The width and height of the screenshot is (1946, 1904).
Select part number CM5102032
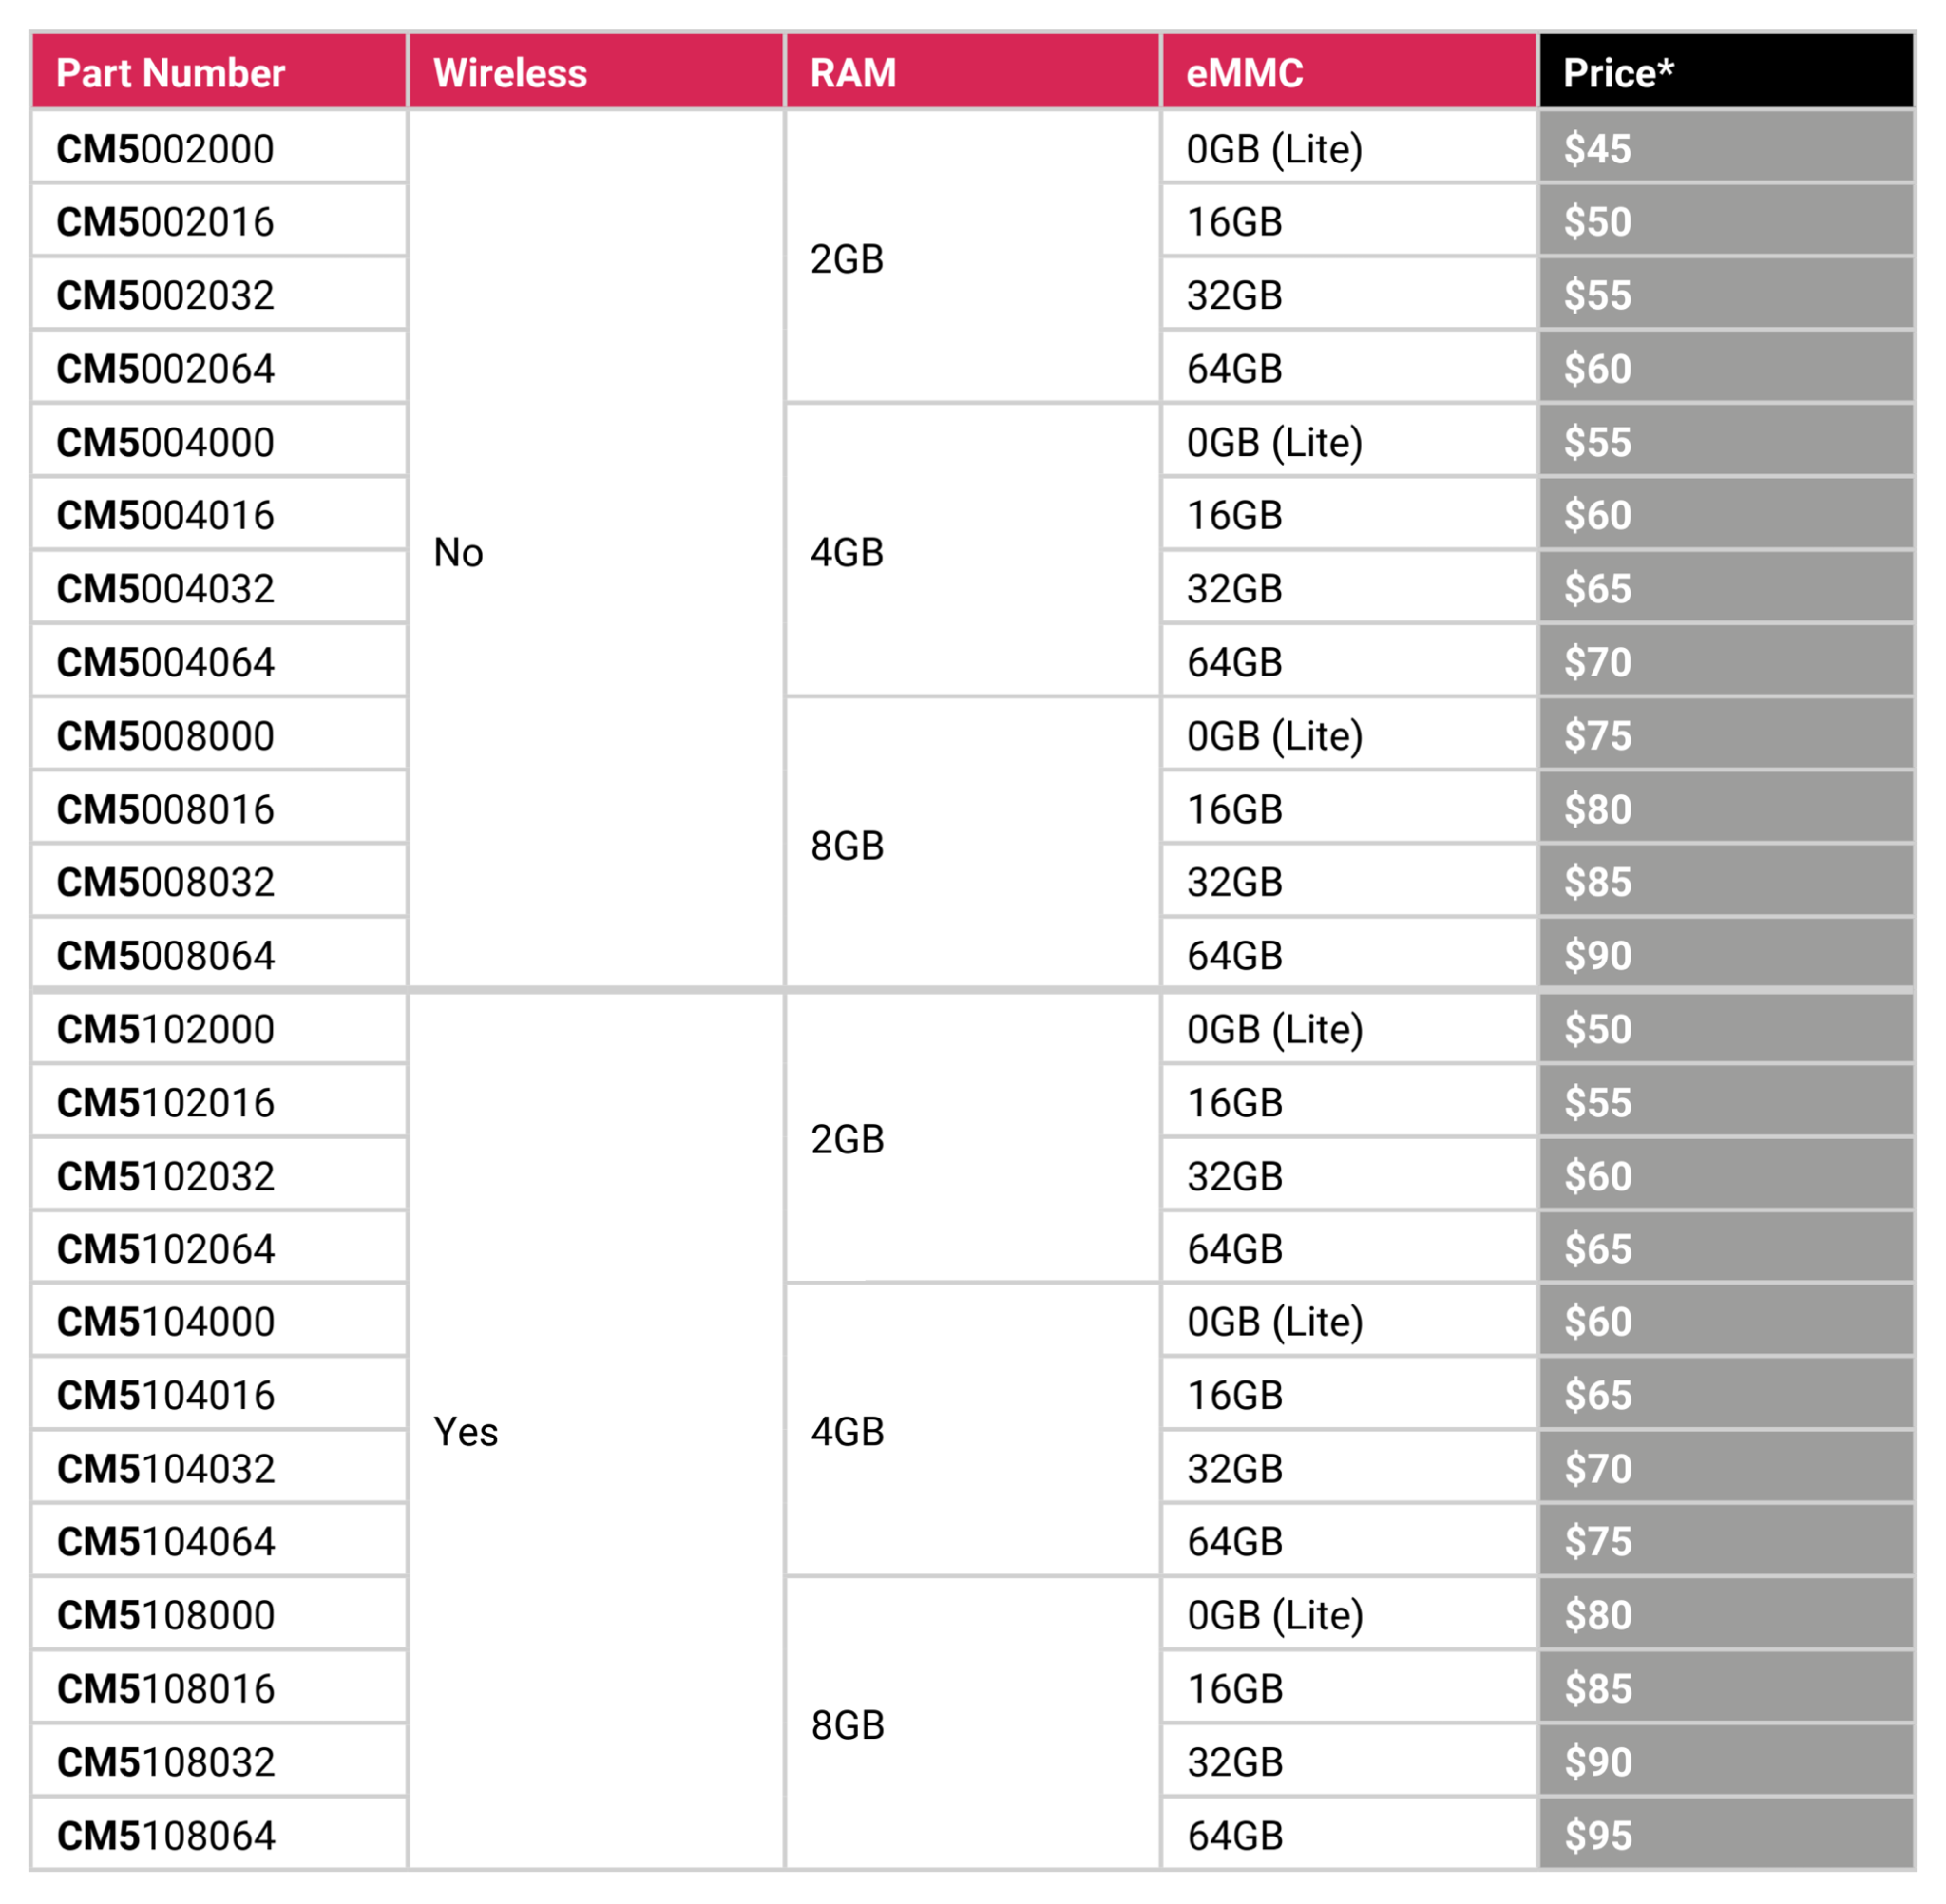165,1176
